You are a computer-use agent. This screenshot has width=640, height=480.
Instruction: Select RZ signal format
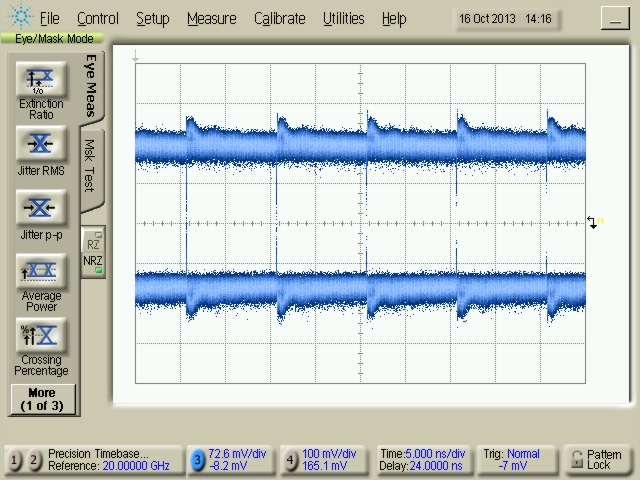click(x=93, y=241)
